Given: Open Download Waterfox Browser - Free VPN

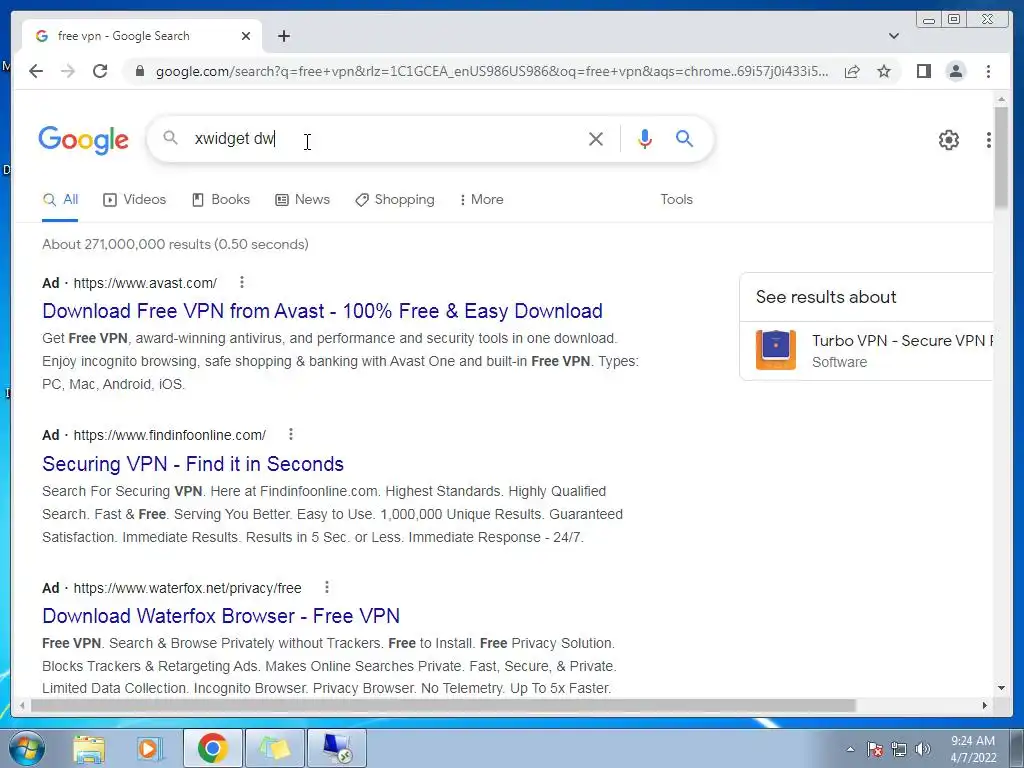Looking at the screenshot, I should [x=221, y=616].
